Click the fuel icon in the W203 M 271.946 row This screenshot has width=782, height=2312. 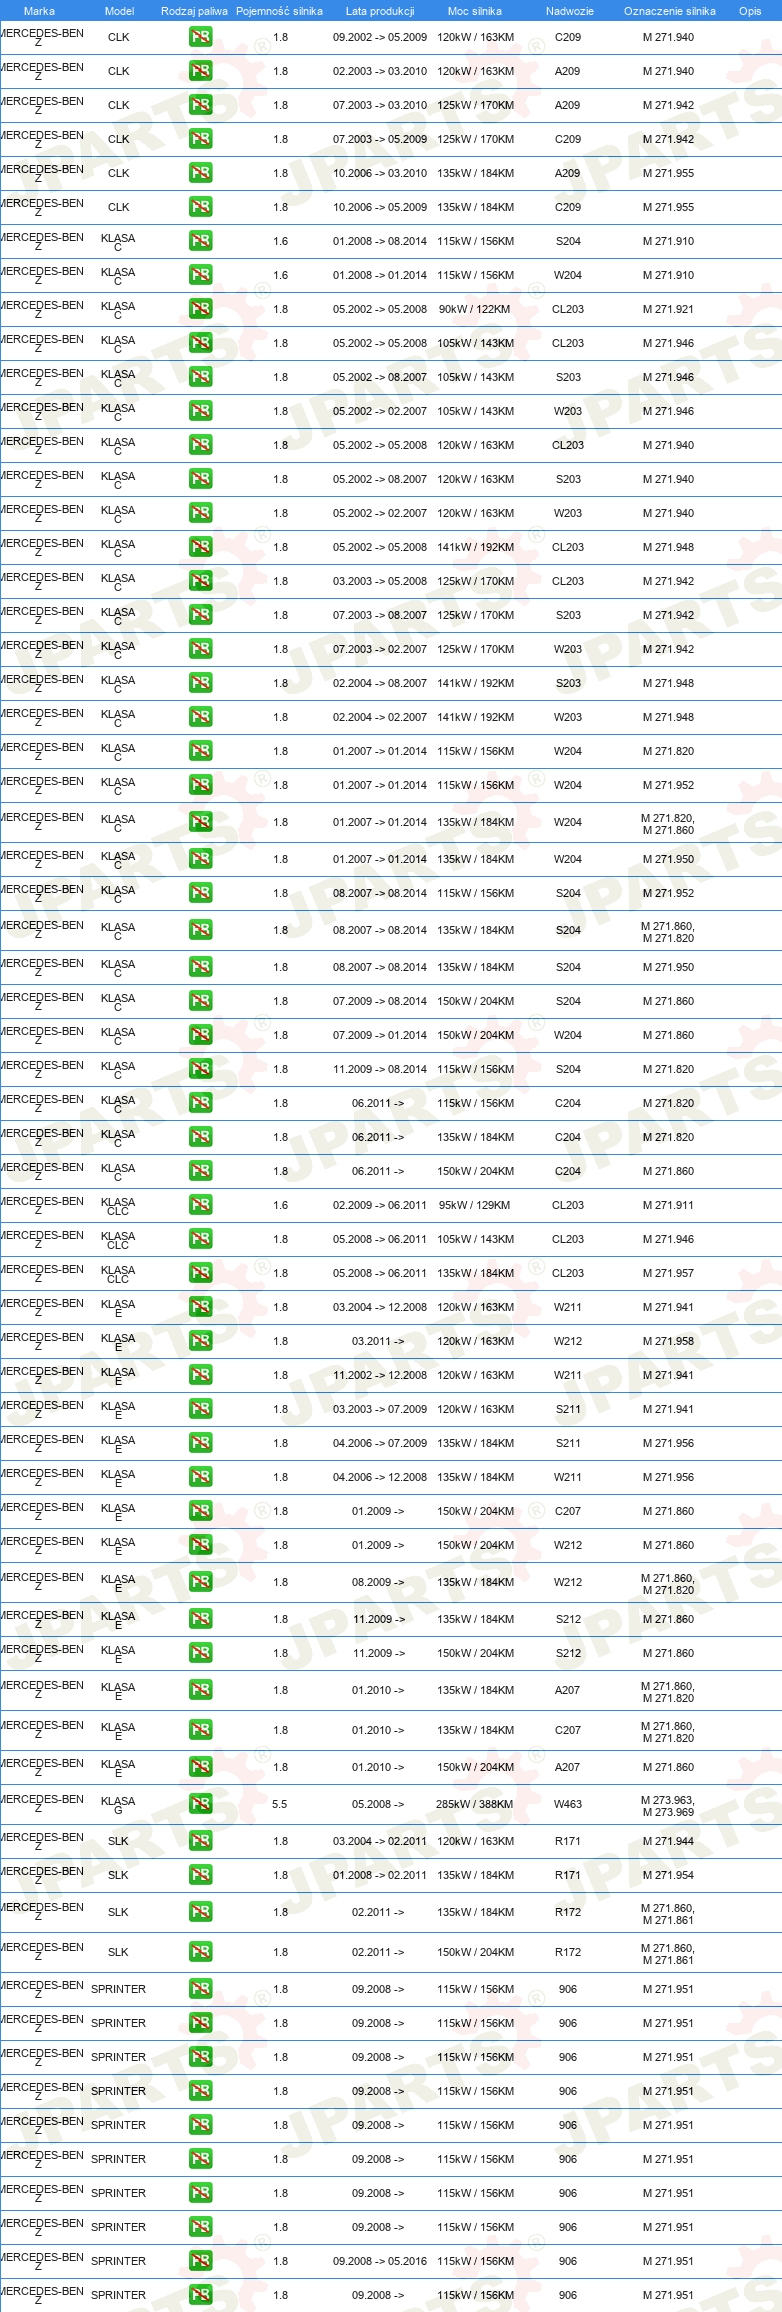201,412
